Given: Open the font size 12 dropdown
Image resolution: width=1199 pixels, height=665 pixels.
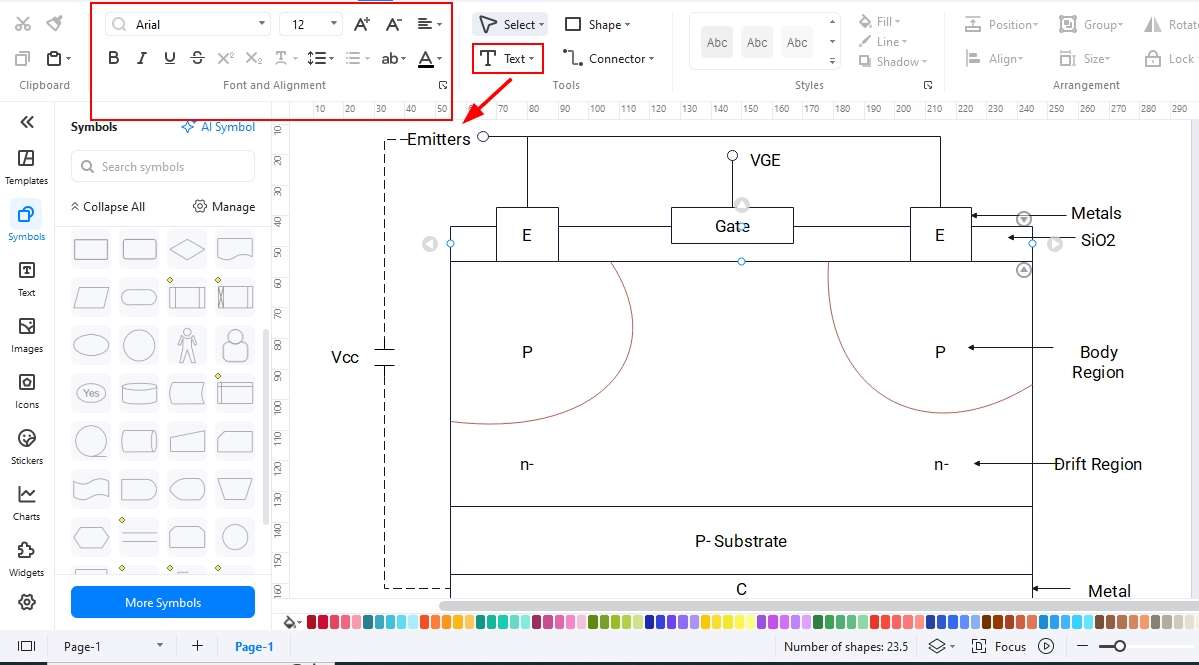Looking at the screenshot, I should 310,23.
